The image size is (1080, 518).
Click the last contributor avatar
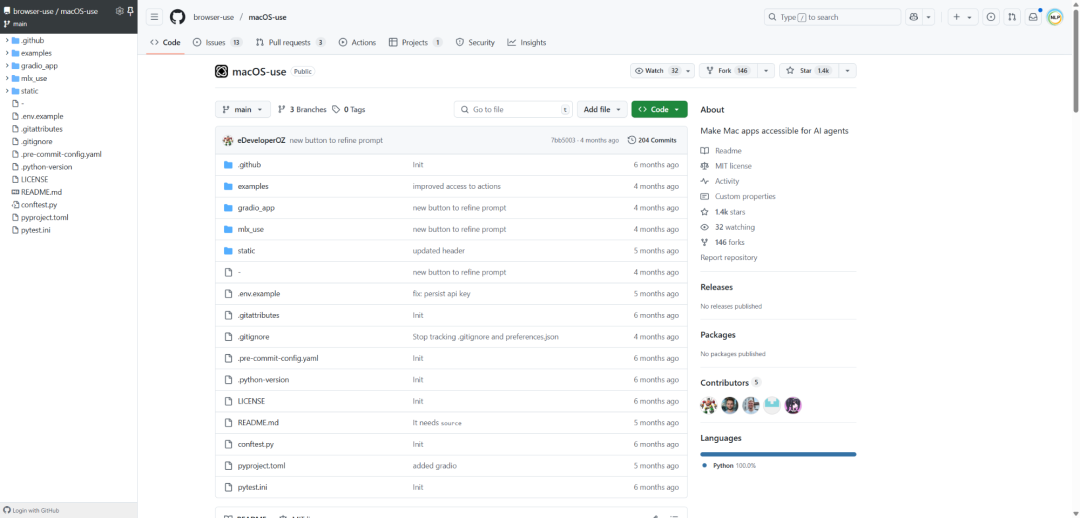[x=793, y=405]
